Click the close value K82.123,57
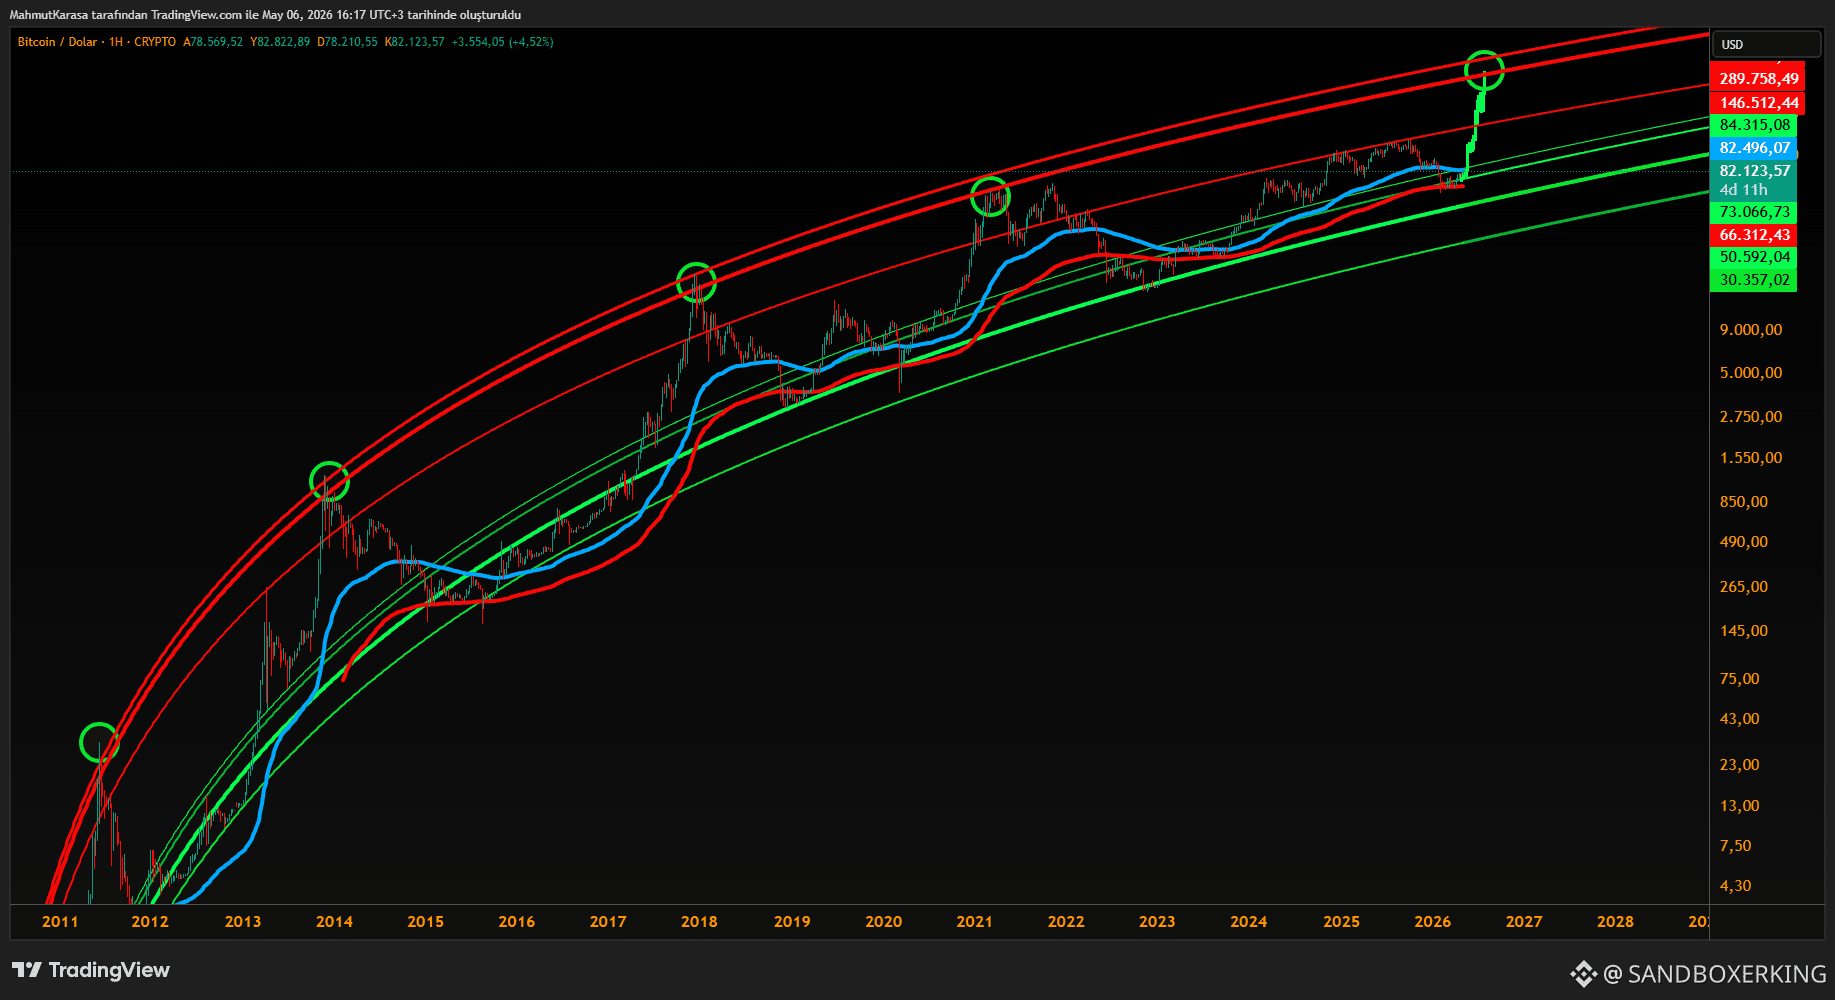 click(x=415, y=42)
